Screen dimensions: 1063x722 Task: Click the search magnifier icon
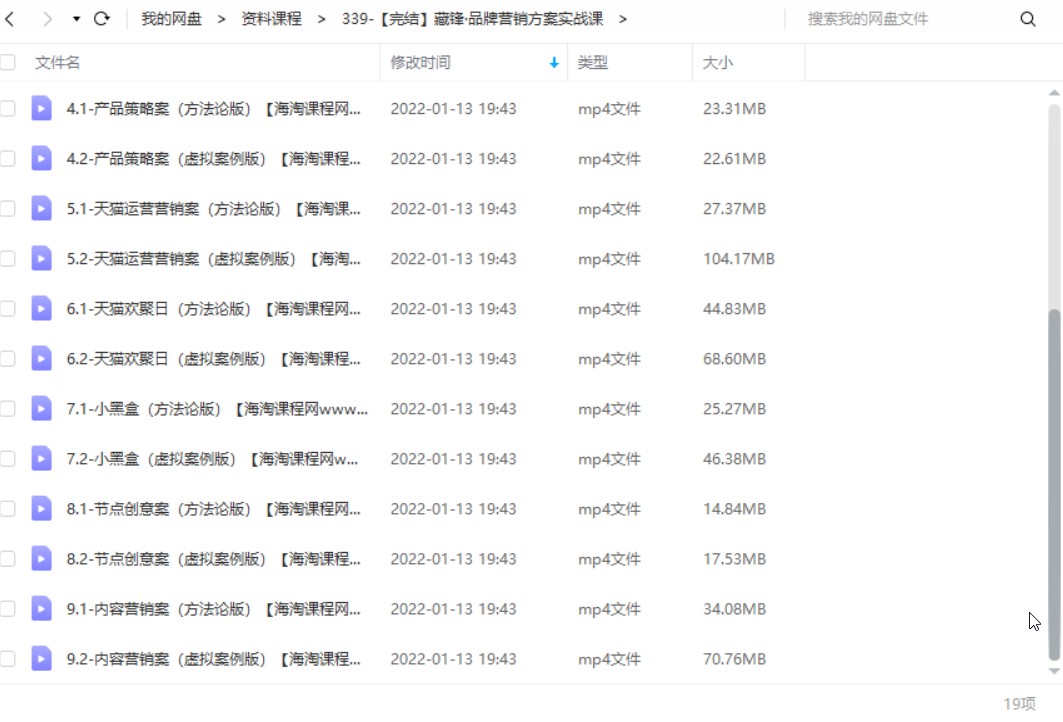(1028, 19)
